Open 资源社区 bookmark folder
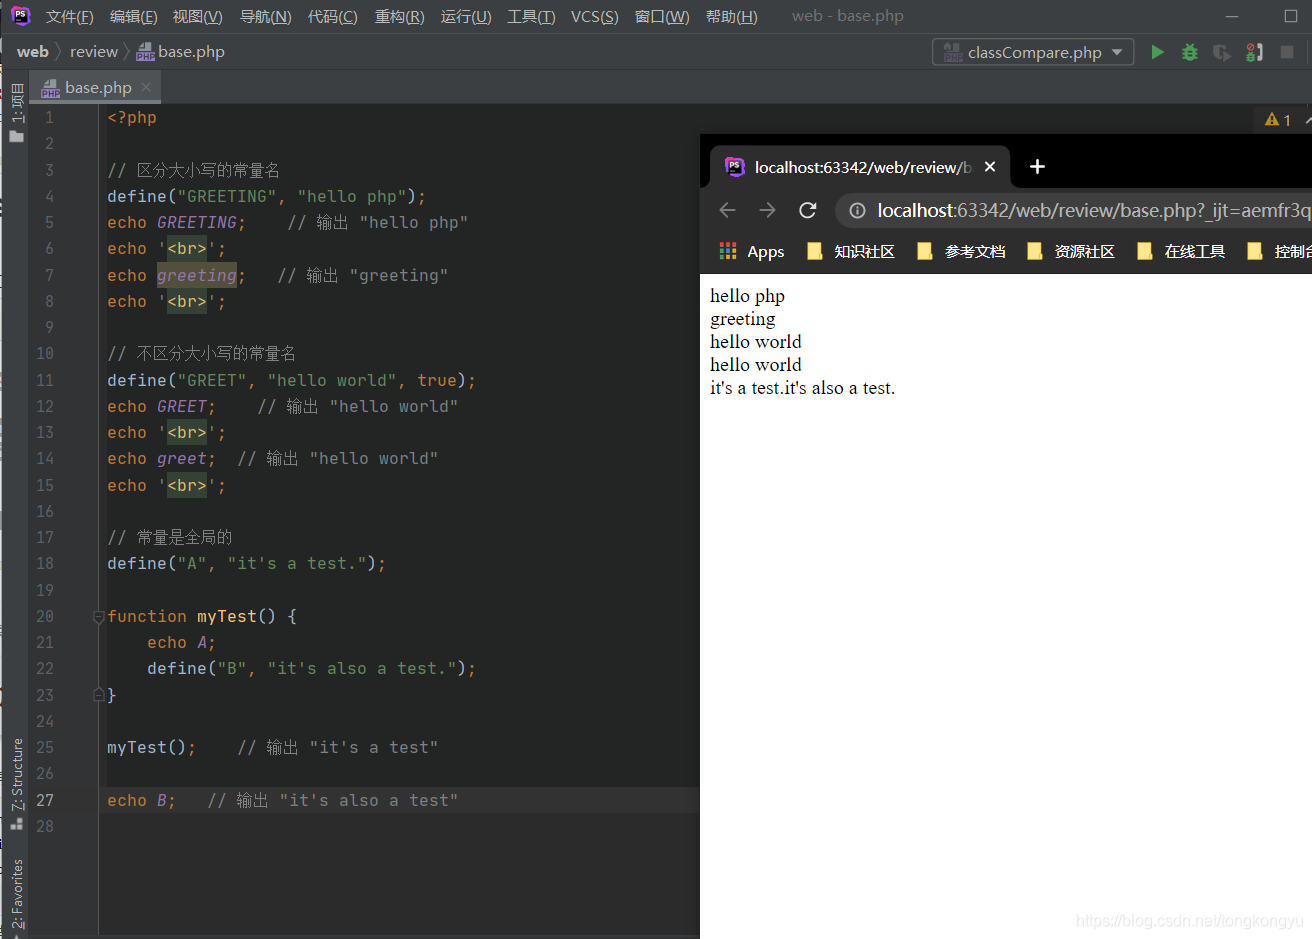Screen dimensions: 1312x939 (x=1072, y=251)
